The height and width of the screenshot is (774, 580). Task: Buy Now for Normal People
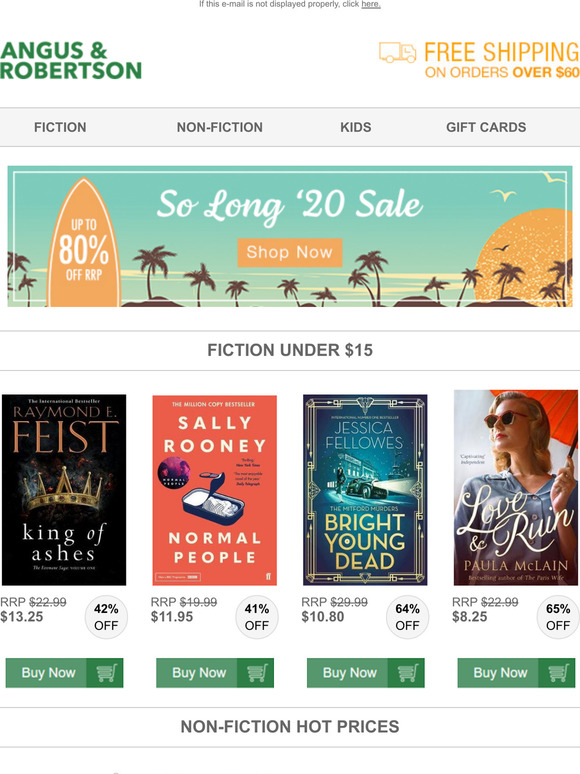tap(215, 672)
